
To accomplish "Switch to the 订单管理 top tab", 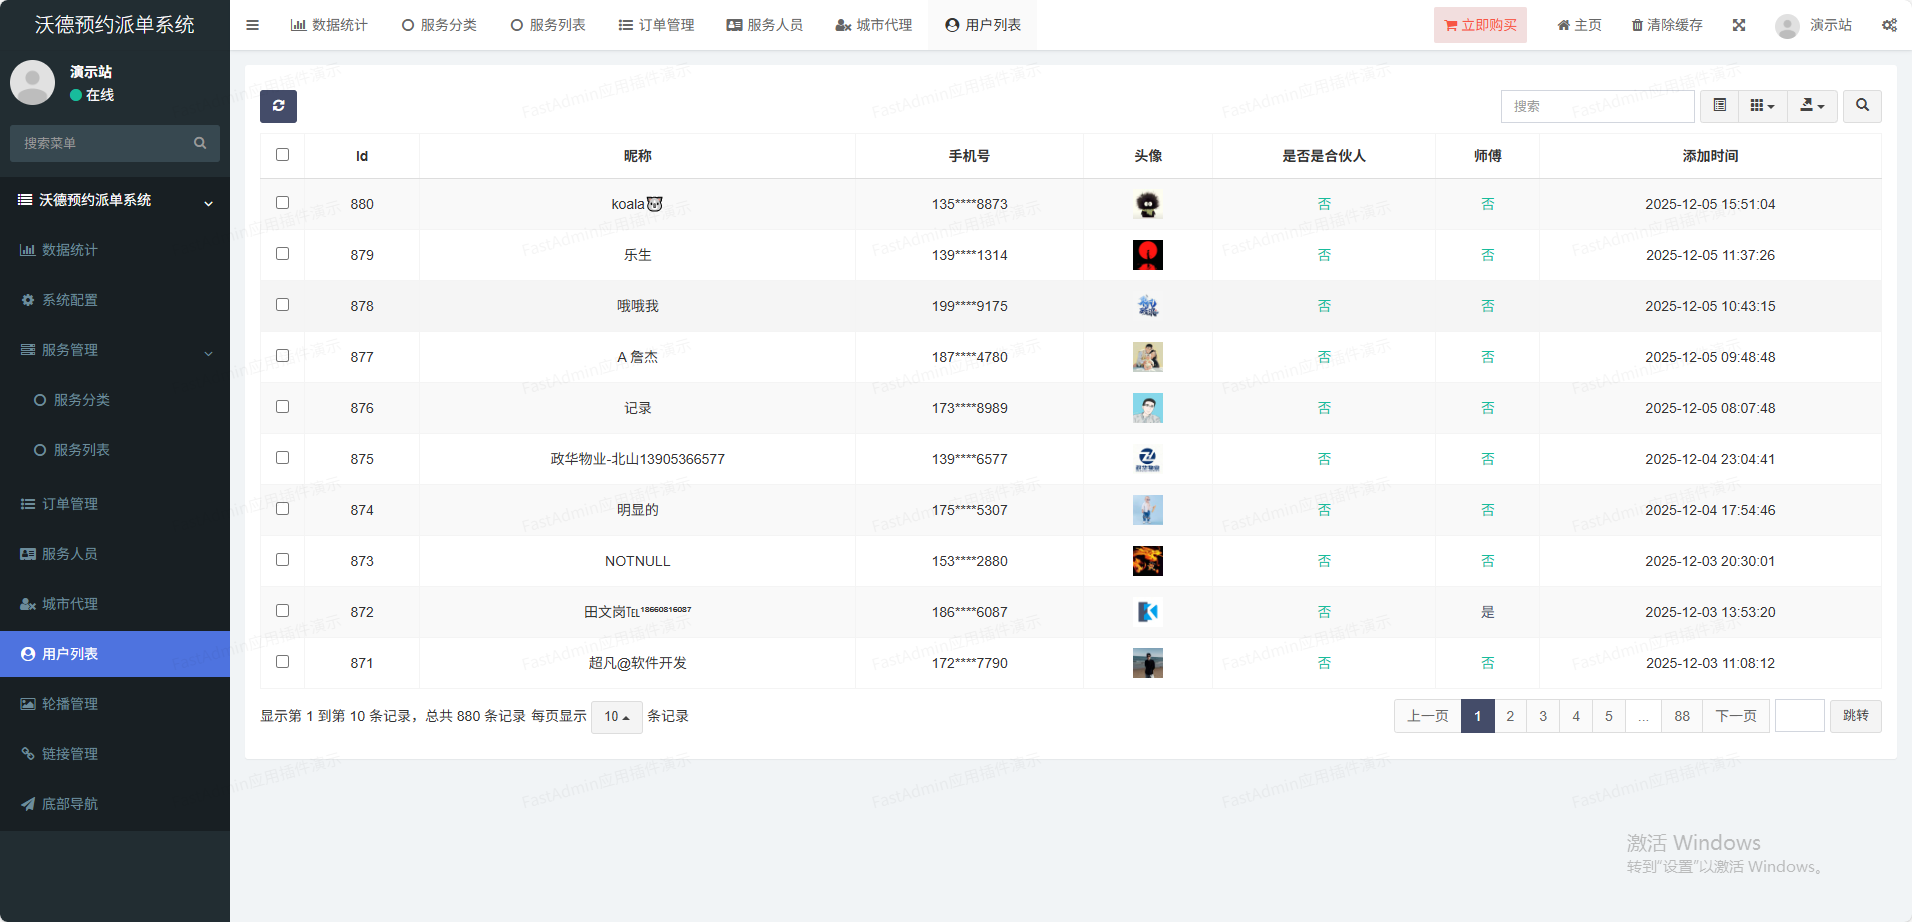I will coord(656,25).
